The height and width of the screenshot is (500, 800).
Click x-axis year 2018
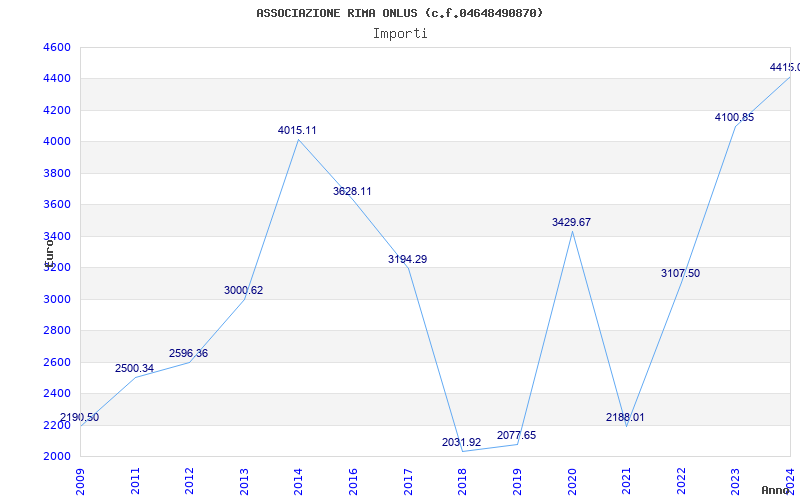coord(463,482)
